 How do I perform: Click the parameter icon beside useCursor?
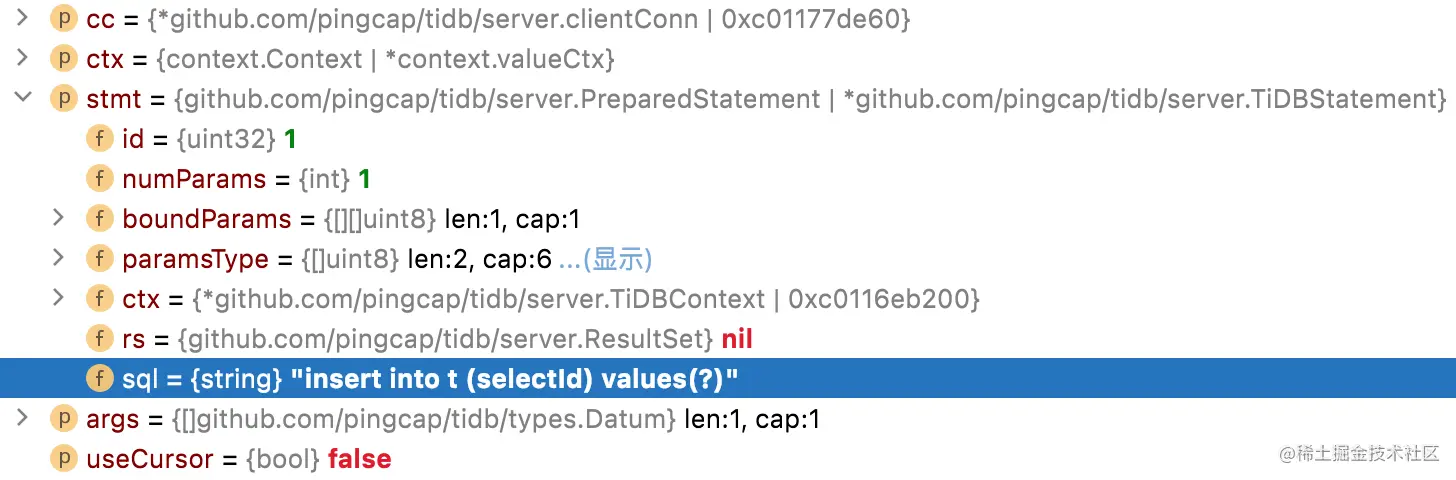coord(63,459)
